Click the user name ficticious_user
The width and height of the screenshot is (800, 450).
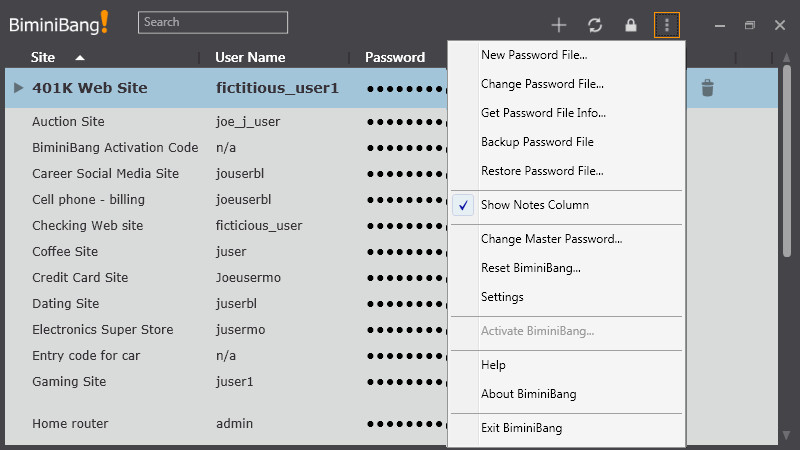[x=259, y=226]
